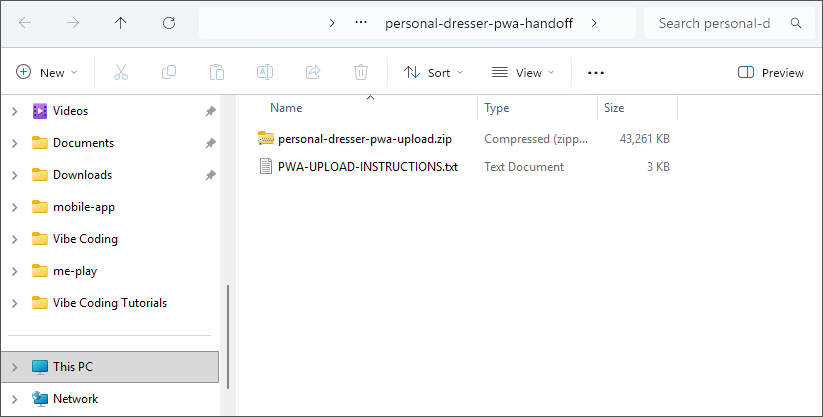Screen dimensions: 823x417
Task: Expand the This PC tree node
Action: (15, 367)
